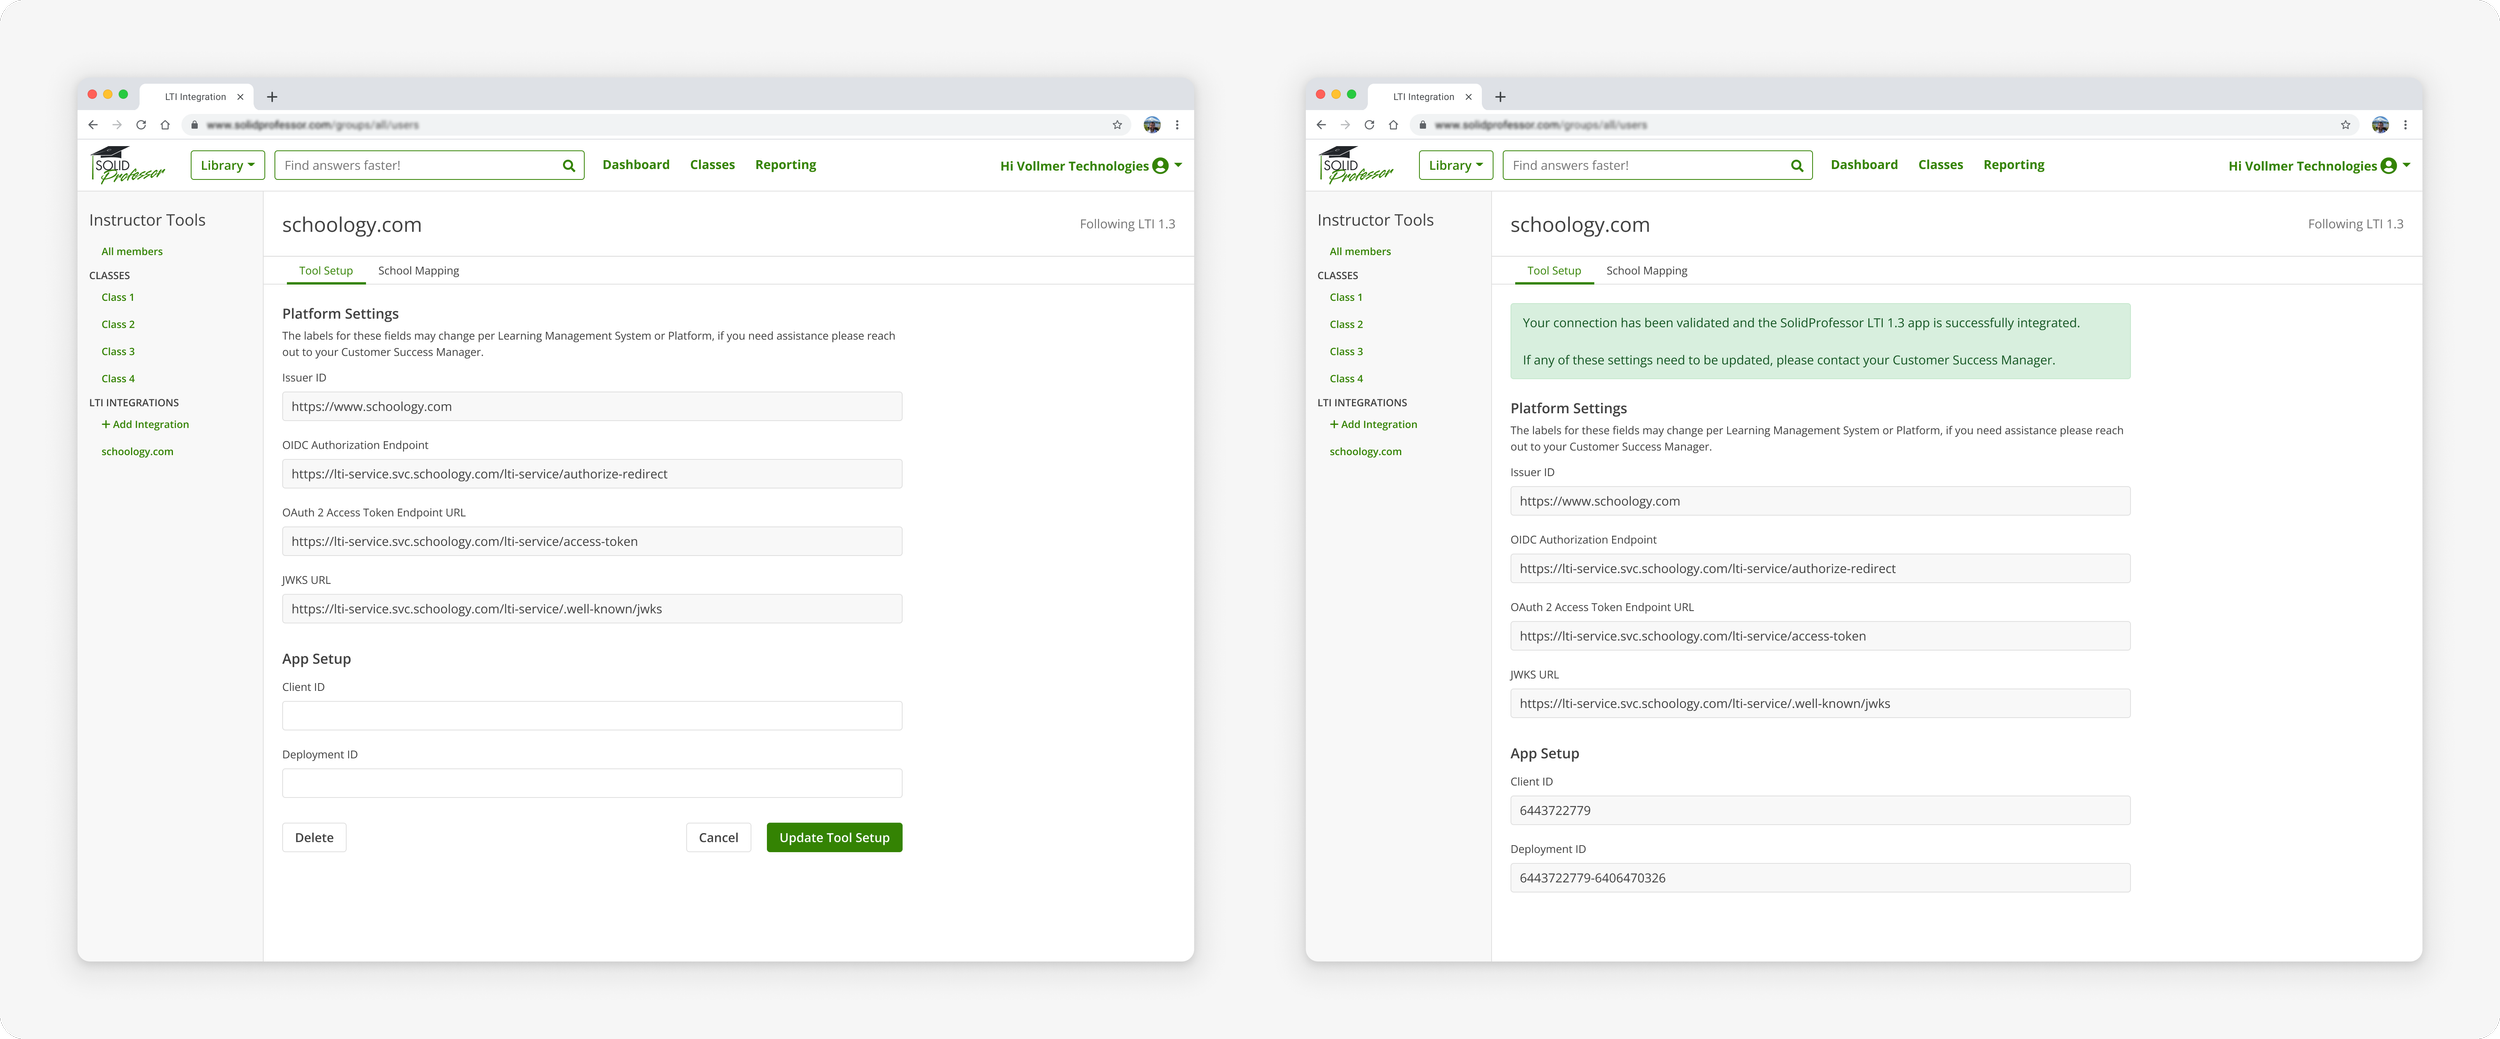
Task: Open Classes in left window navigation
Action: pos(712,165)
